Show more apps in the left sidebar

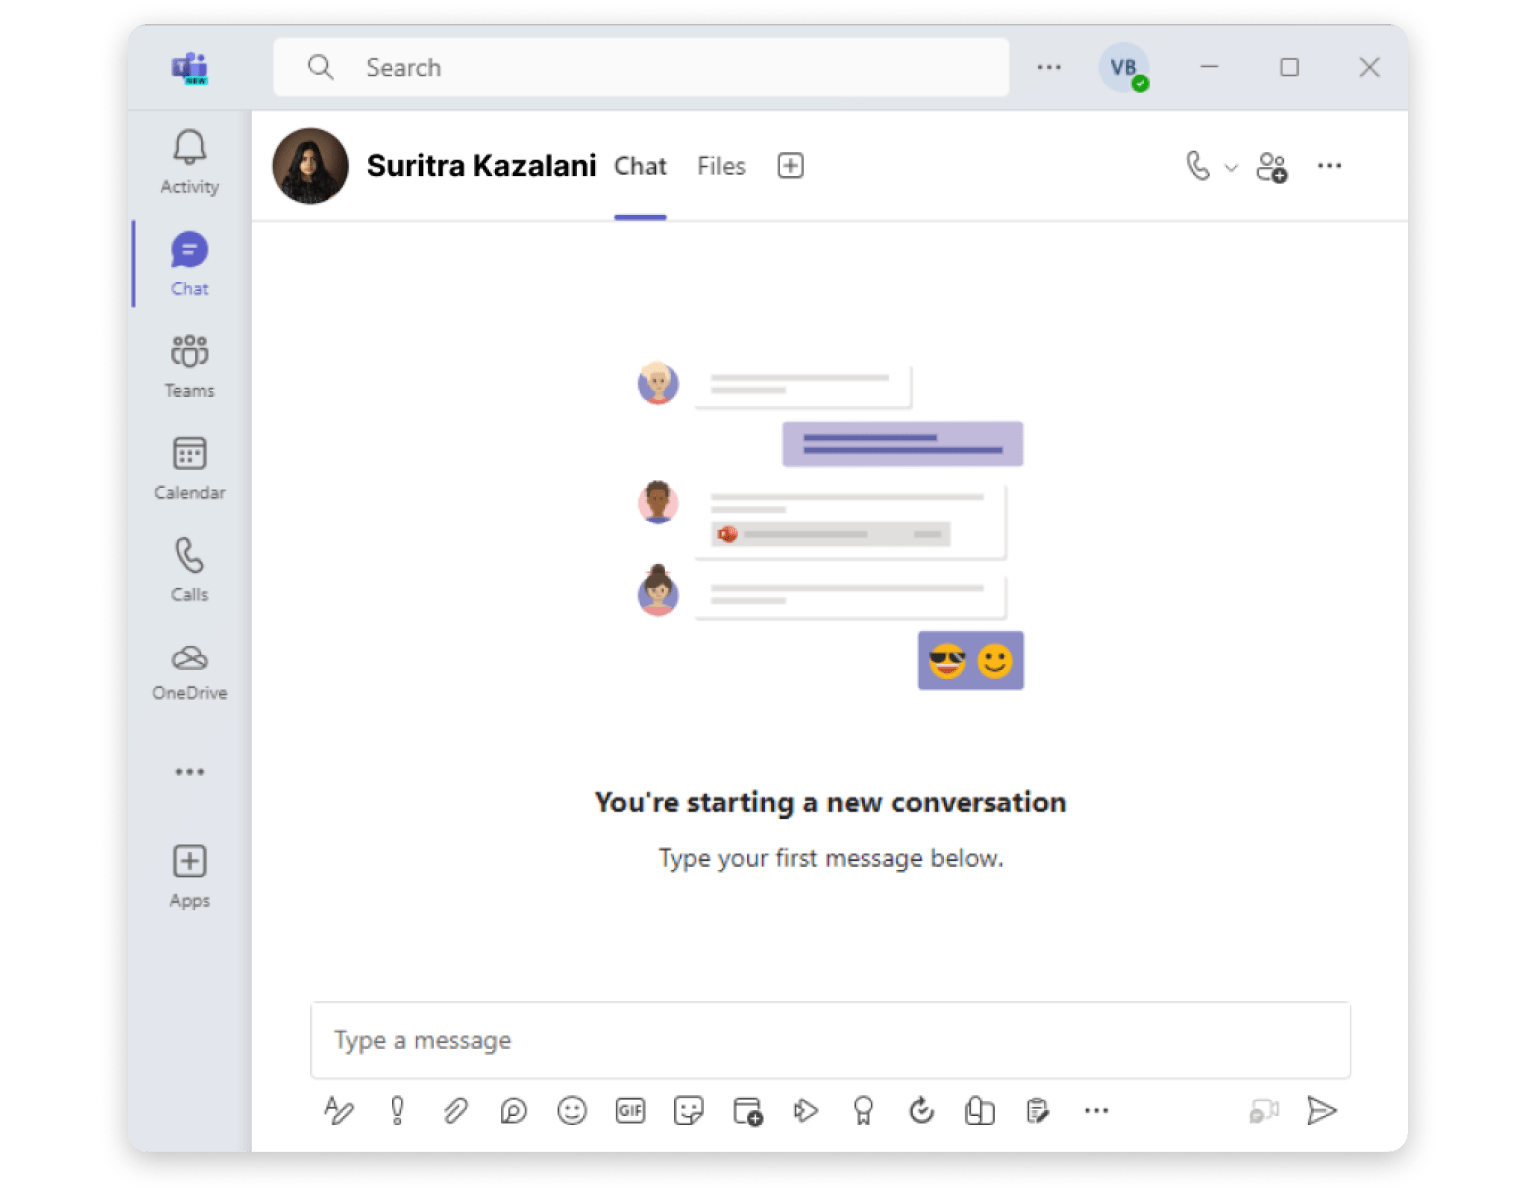click(x=189, y=772)
